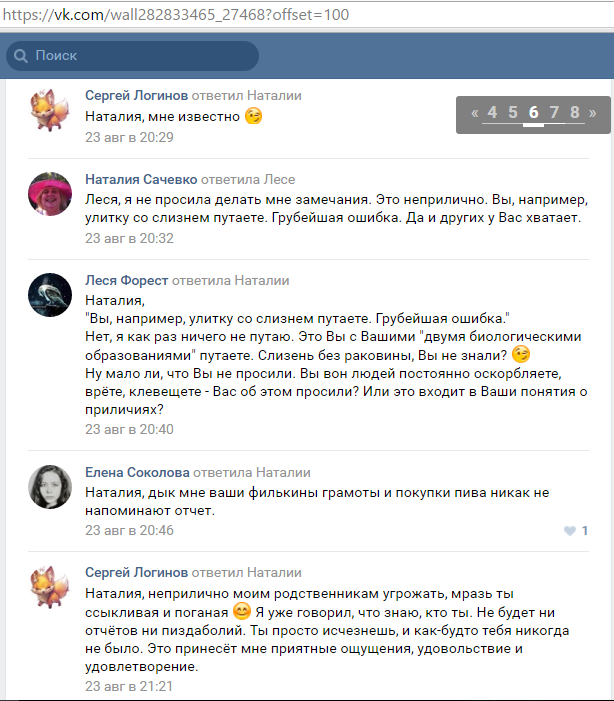The height and width of the screenshot is (701, 614).
Task: Click the browser address bar URL
Action: tap(176, 15)
